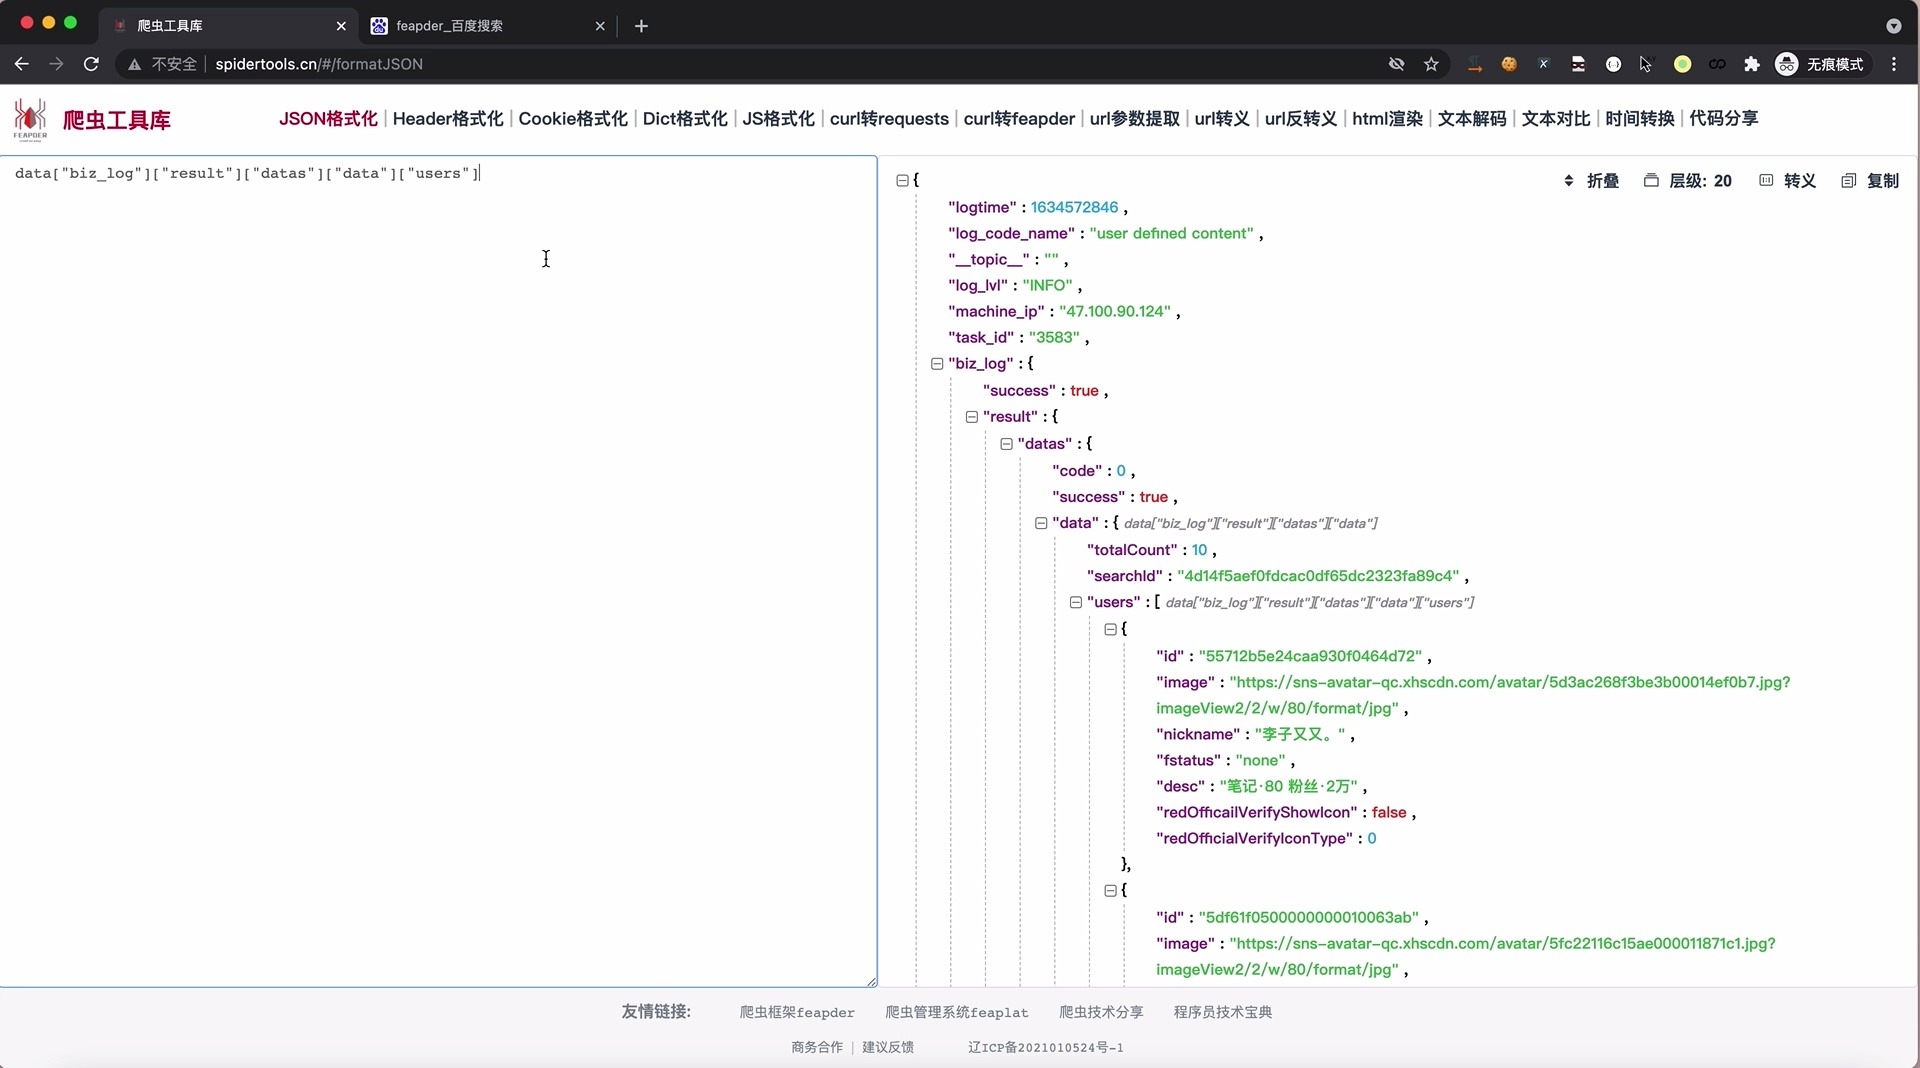Click the 转义 escape button
This screenshot has width=1920, height=1068.
click(1787, 181)
